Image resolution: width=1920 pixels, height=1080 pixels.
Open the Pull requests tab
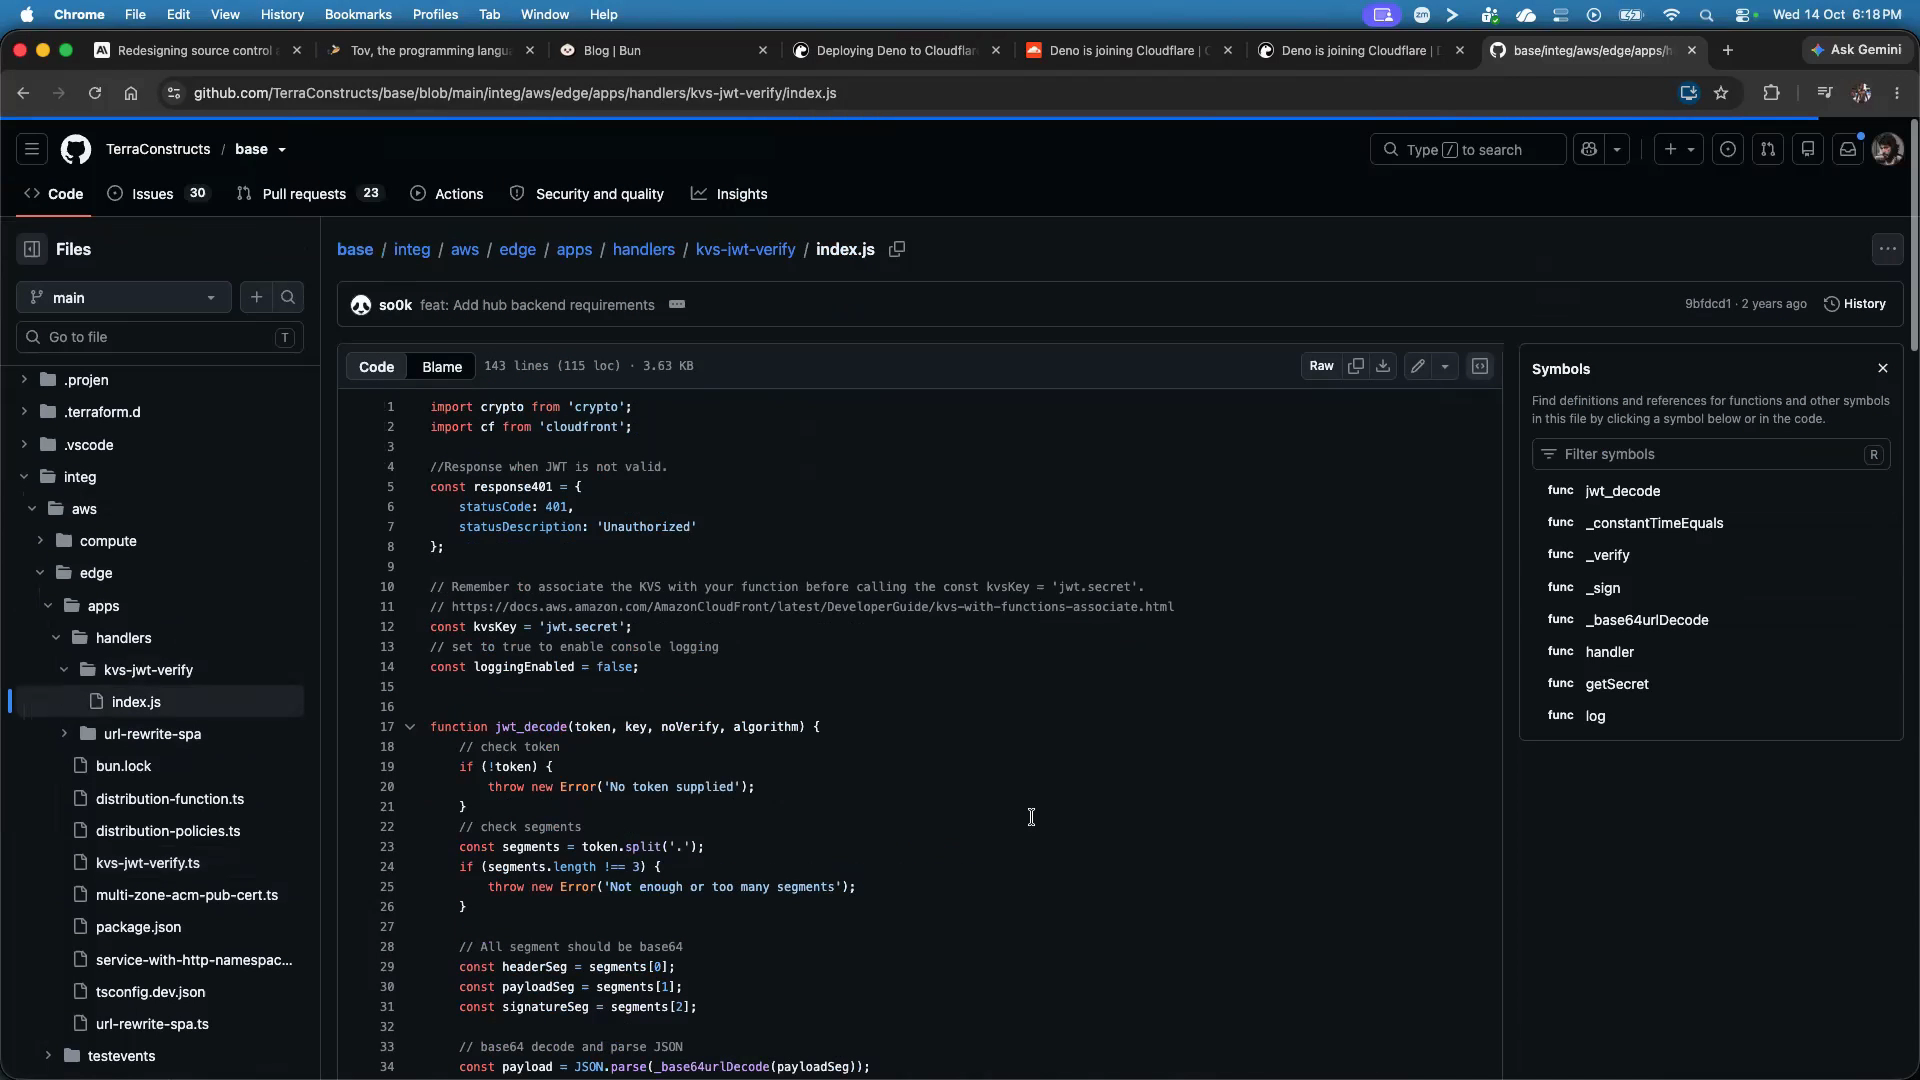(311, 194)
